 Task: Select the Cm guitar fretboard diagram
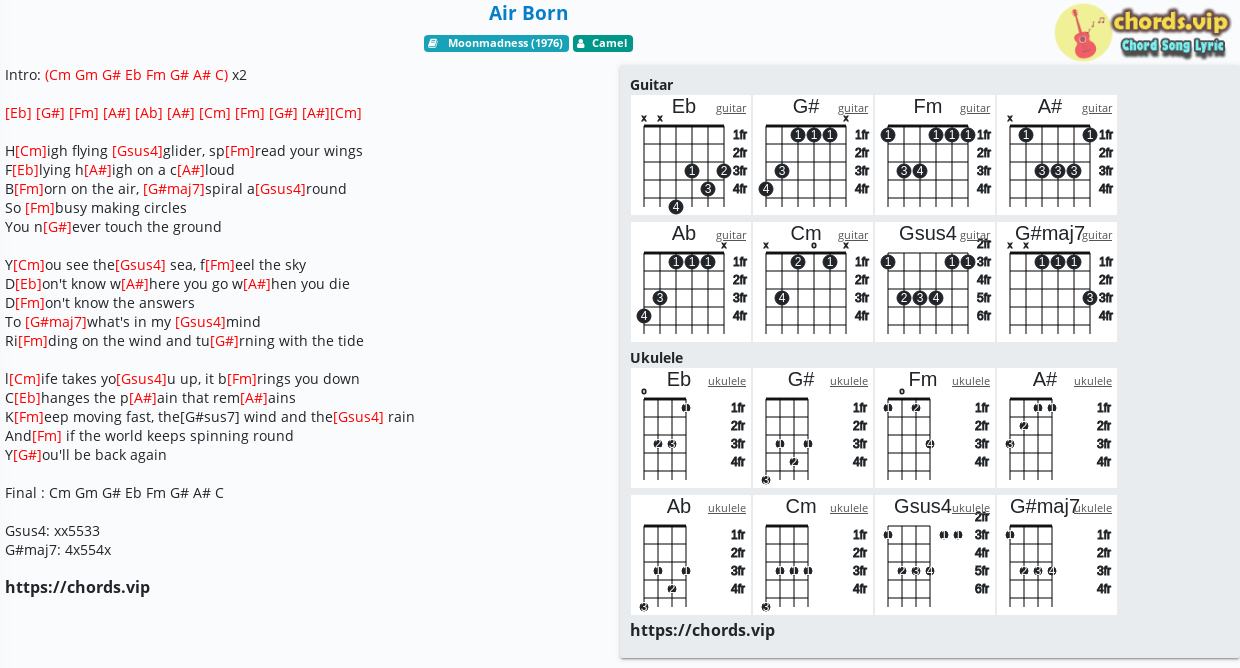click(x=813, y=282)
